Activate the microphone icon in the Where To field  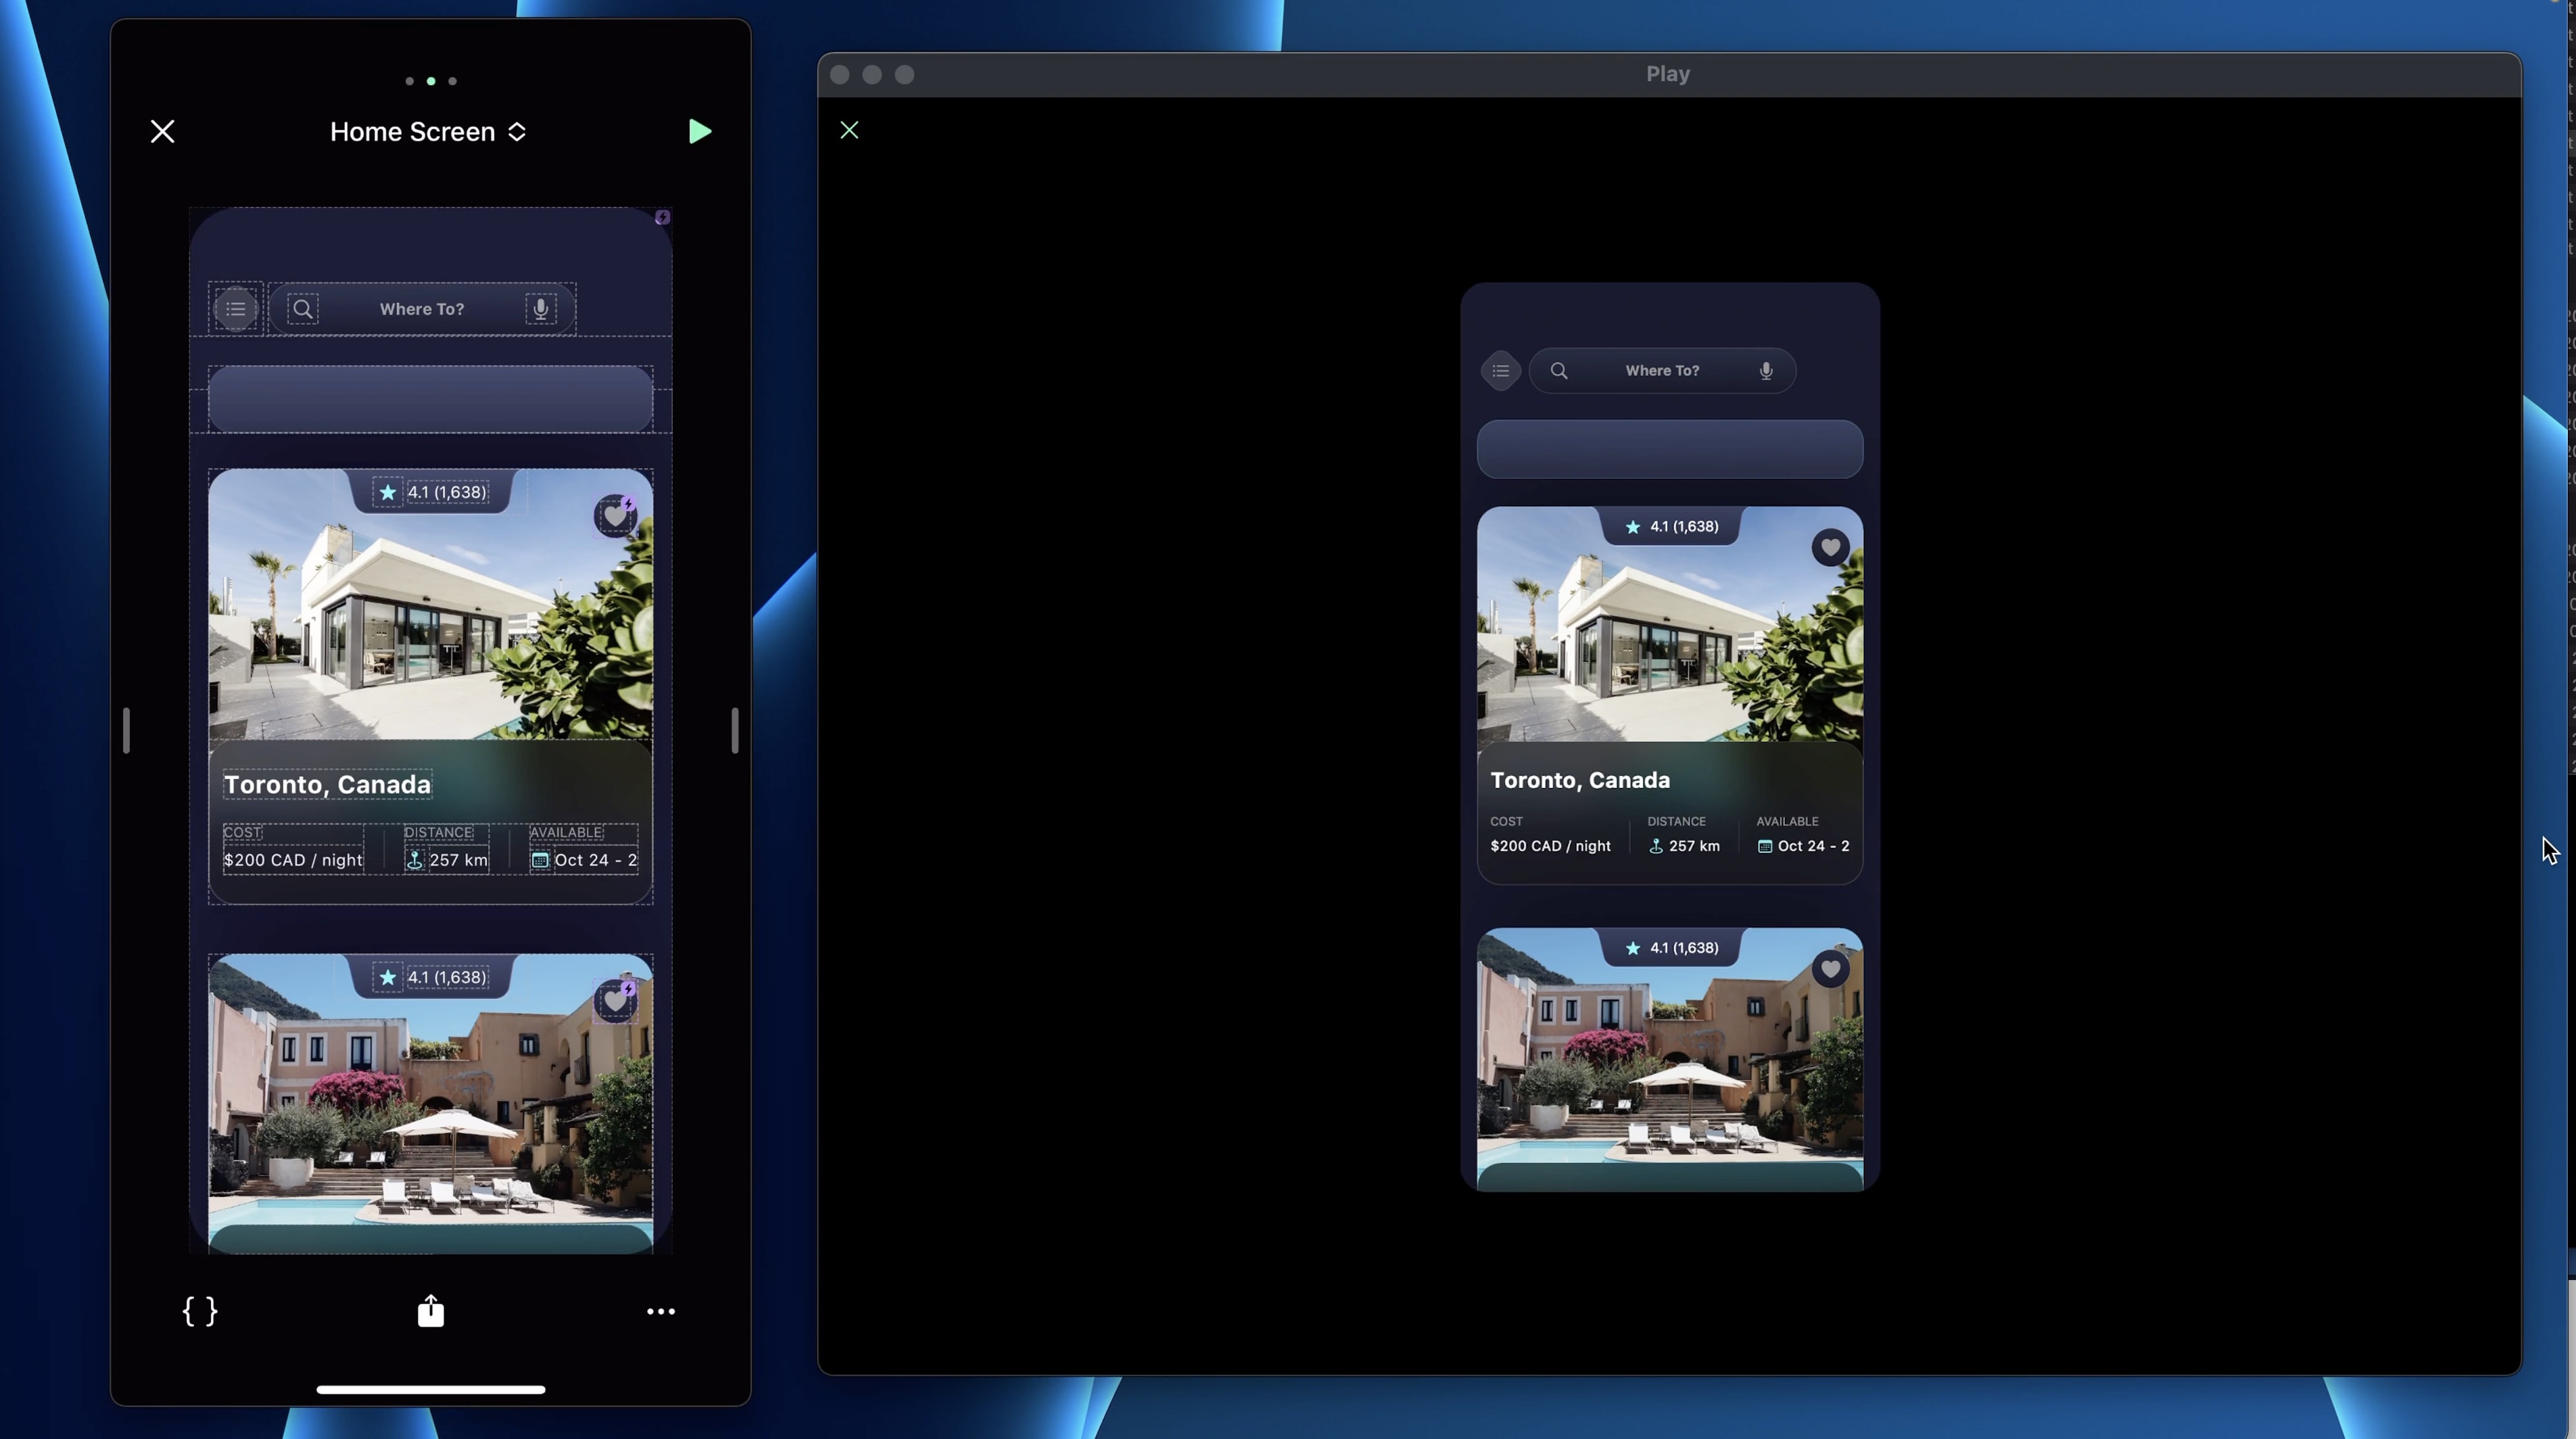pos(540,309)
